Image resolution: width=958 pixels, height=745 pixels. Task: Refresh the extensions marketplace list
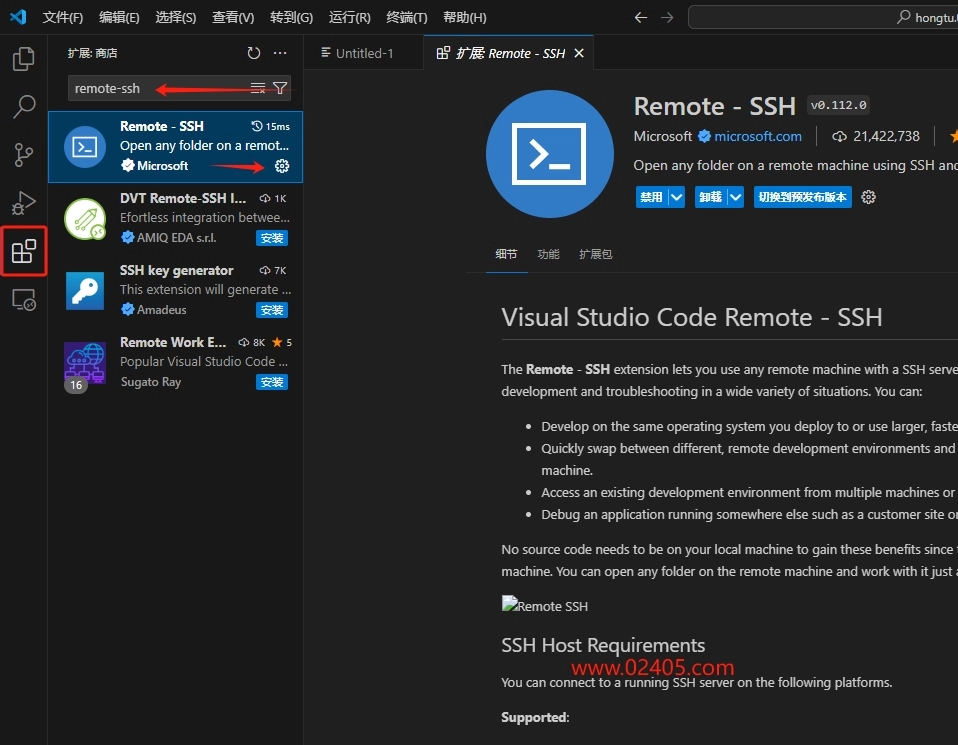click(254, 53)
